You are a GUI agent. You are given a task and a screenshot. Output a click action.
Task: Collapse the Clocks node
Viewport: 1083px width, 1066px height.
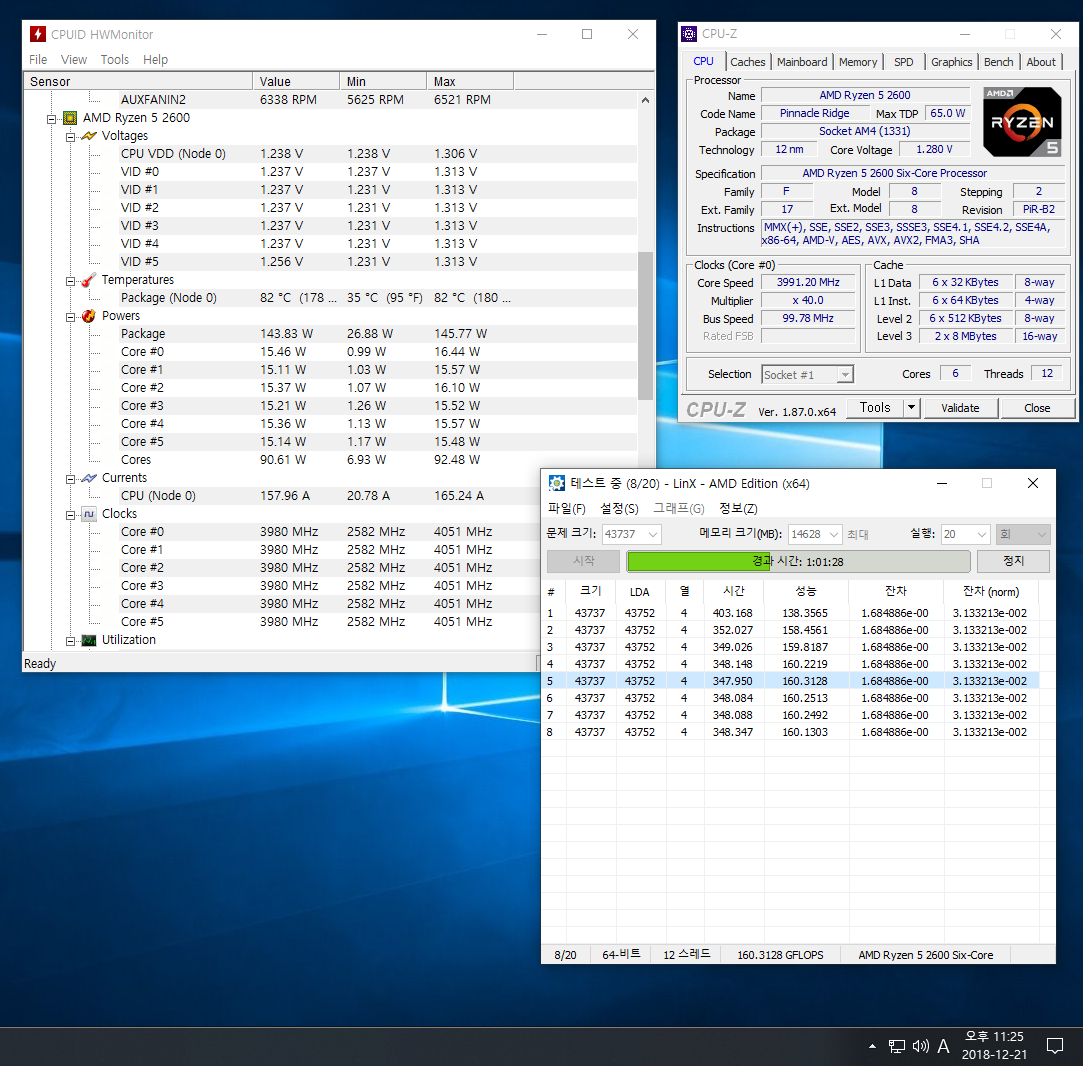pos(70,515)
